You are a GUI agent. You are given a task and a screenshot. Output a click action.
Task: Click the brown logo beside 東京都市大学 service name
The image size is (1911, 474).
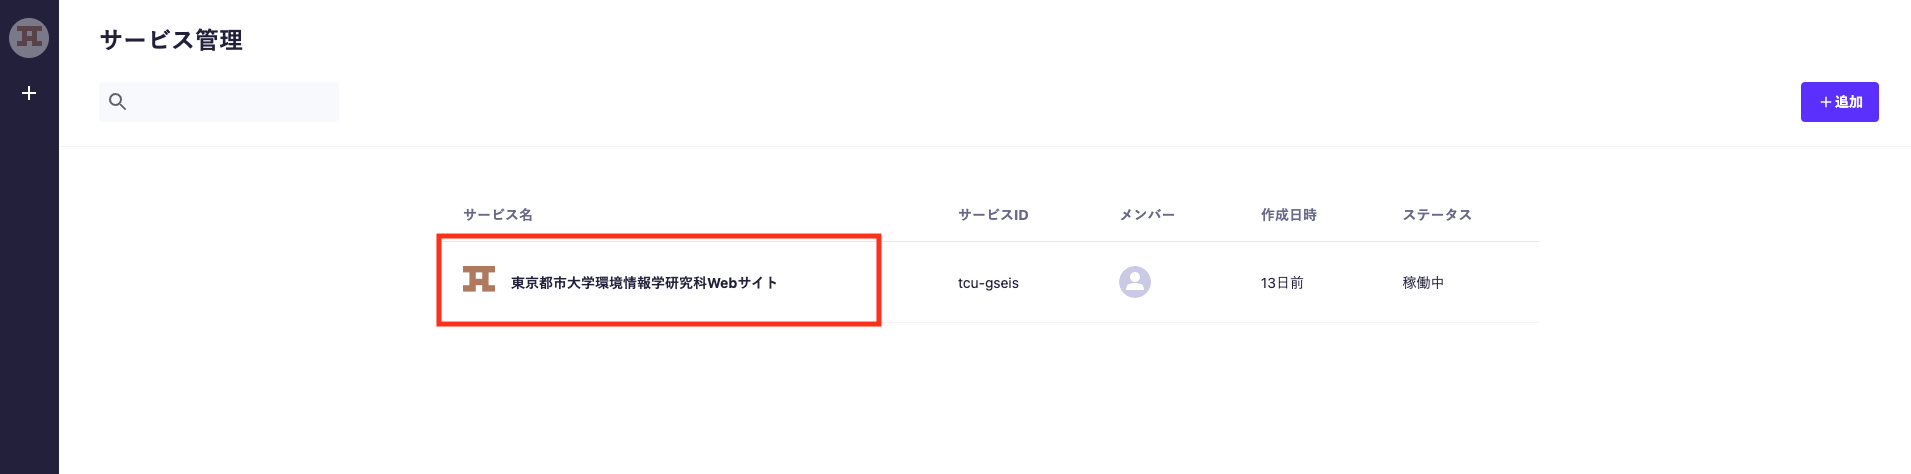(x=479, y=280)
